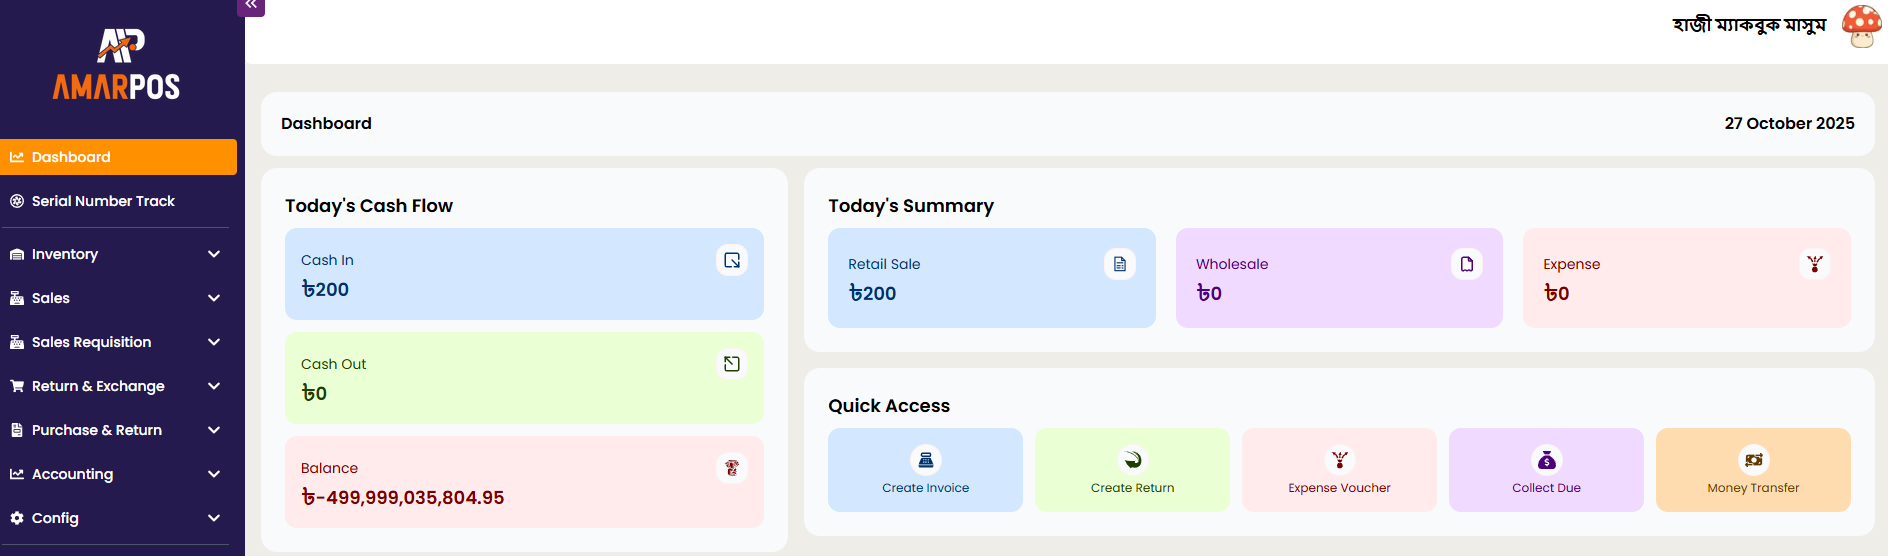Click the Today's Summary heading
Viewport: 1888px width, 556px height.
tap(911, 206)
